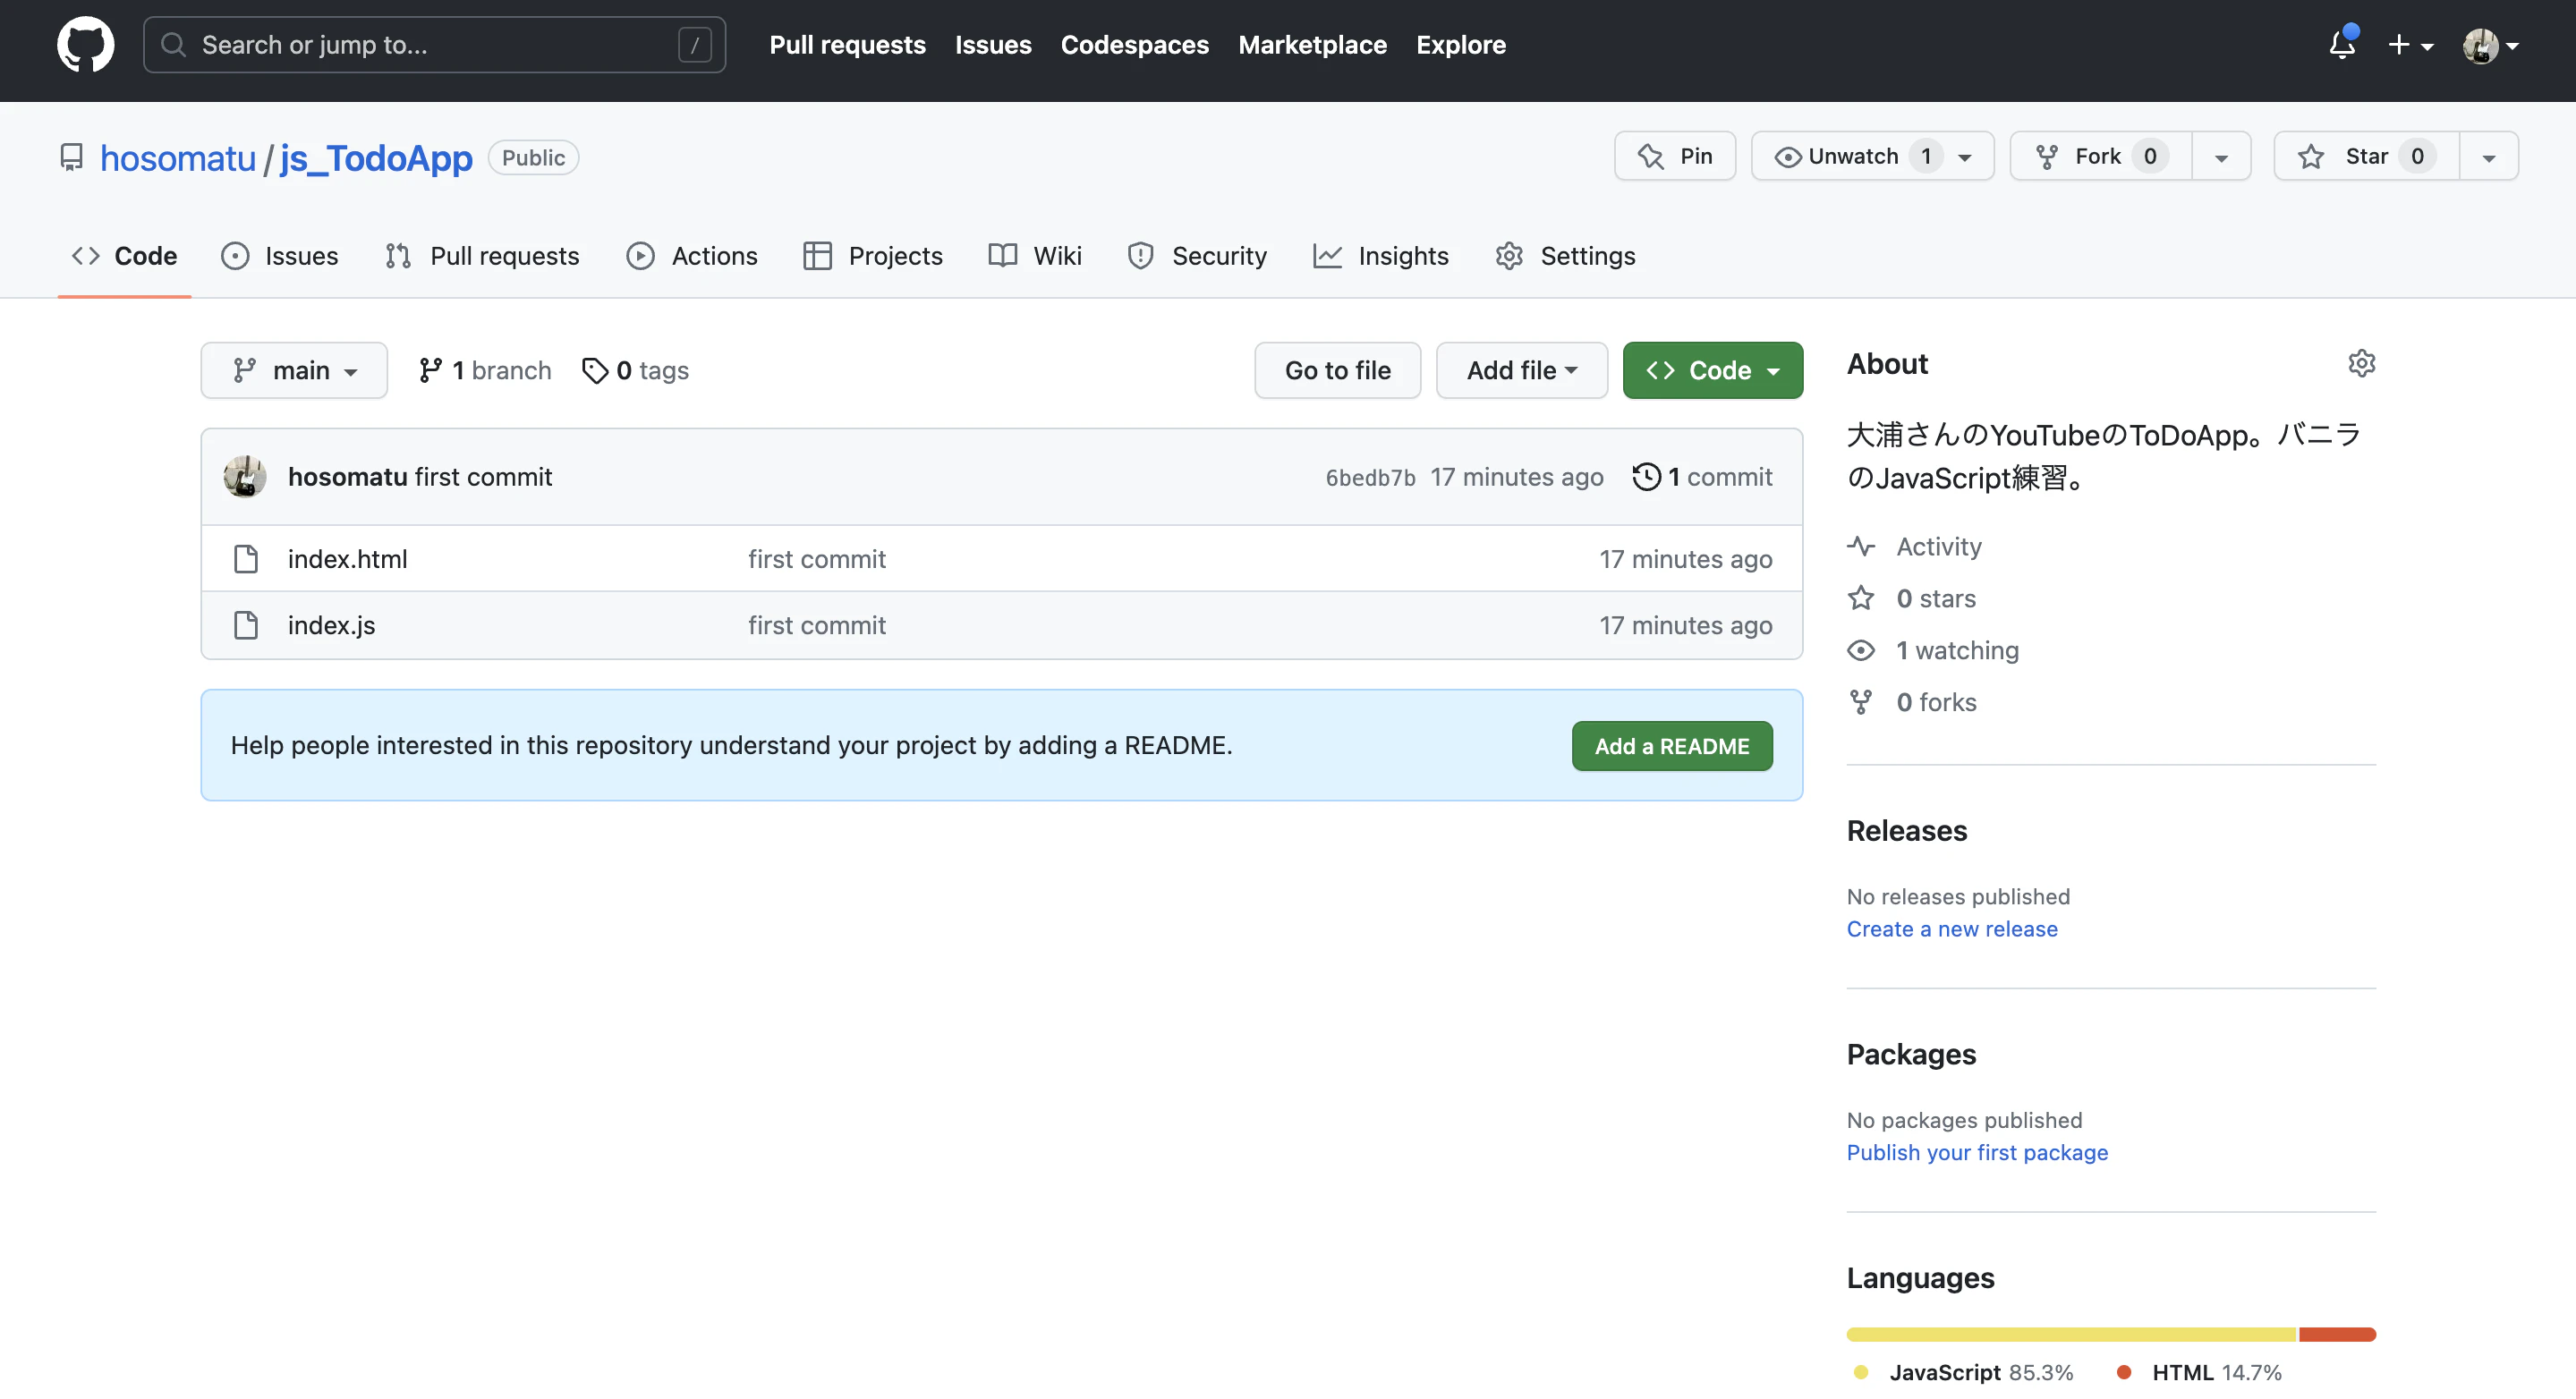Pin this repository
The height and width of the screenshot is (1399, 2576).
click(1675, 156)
